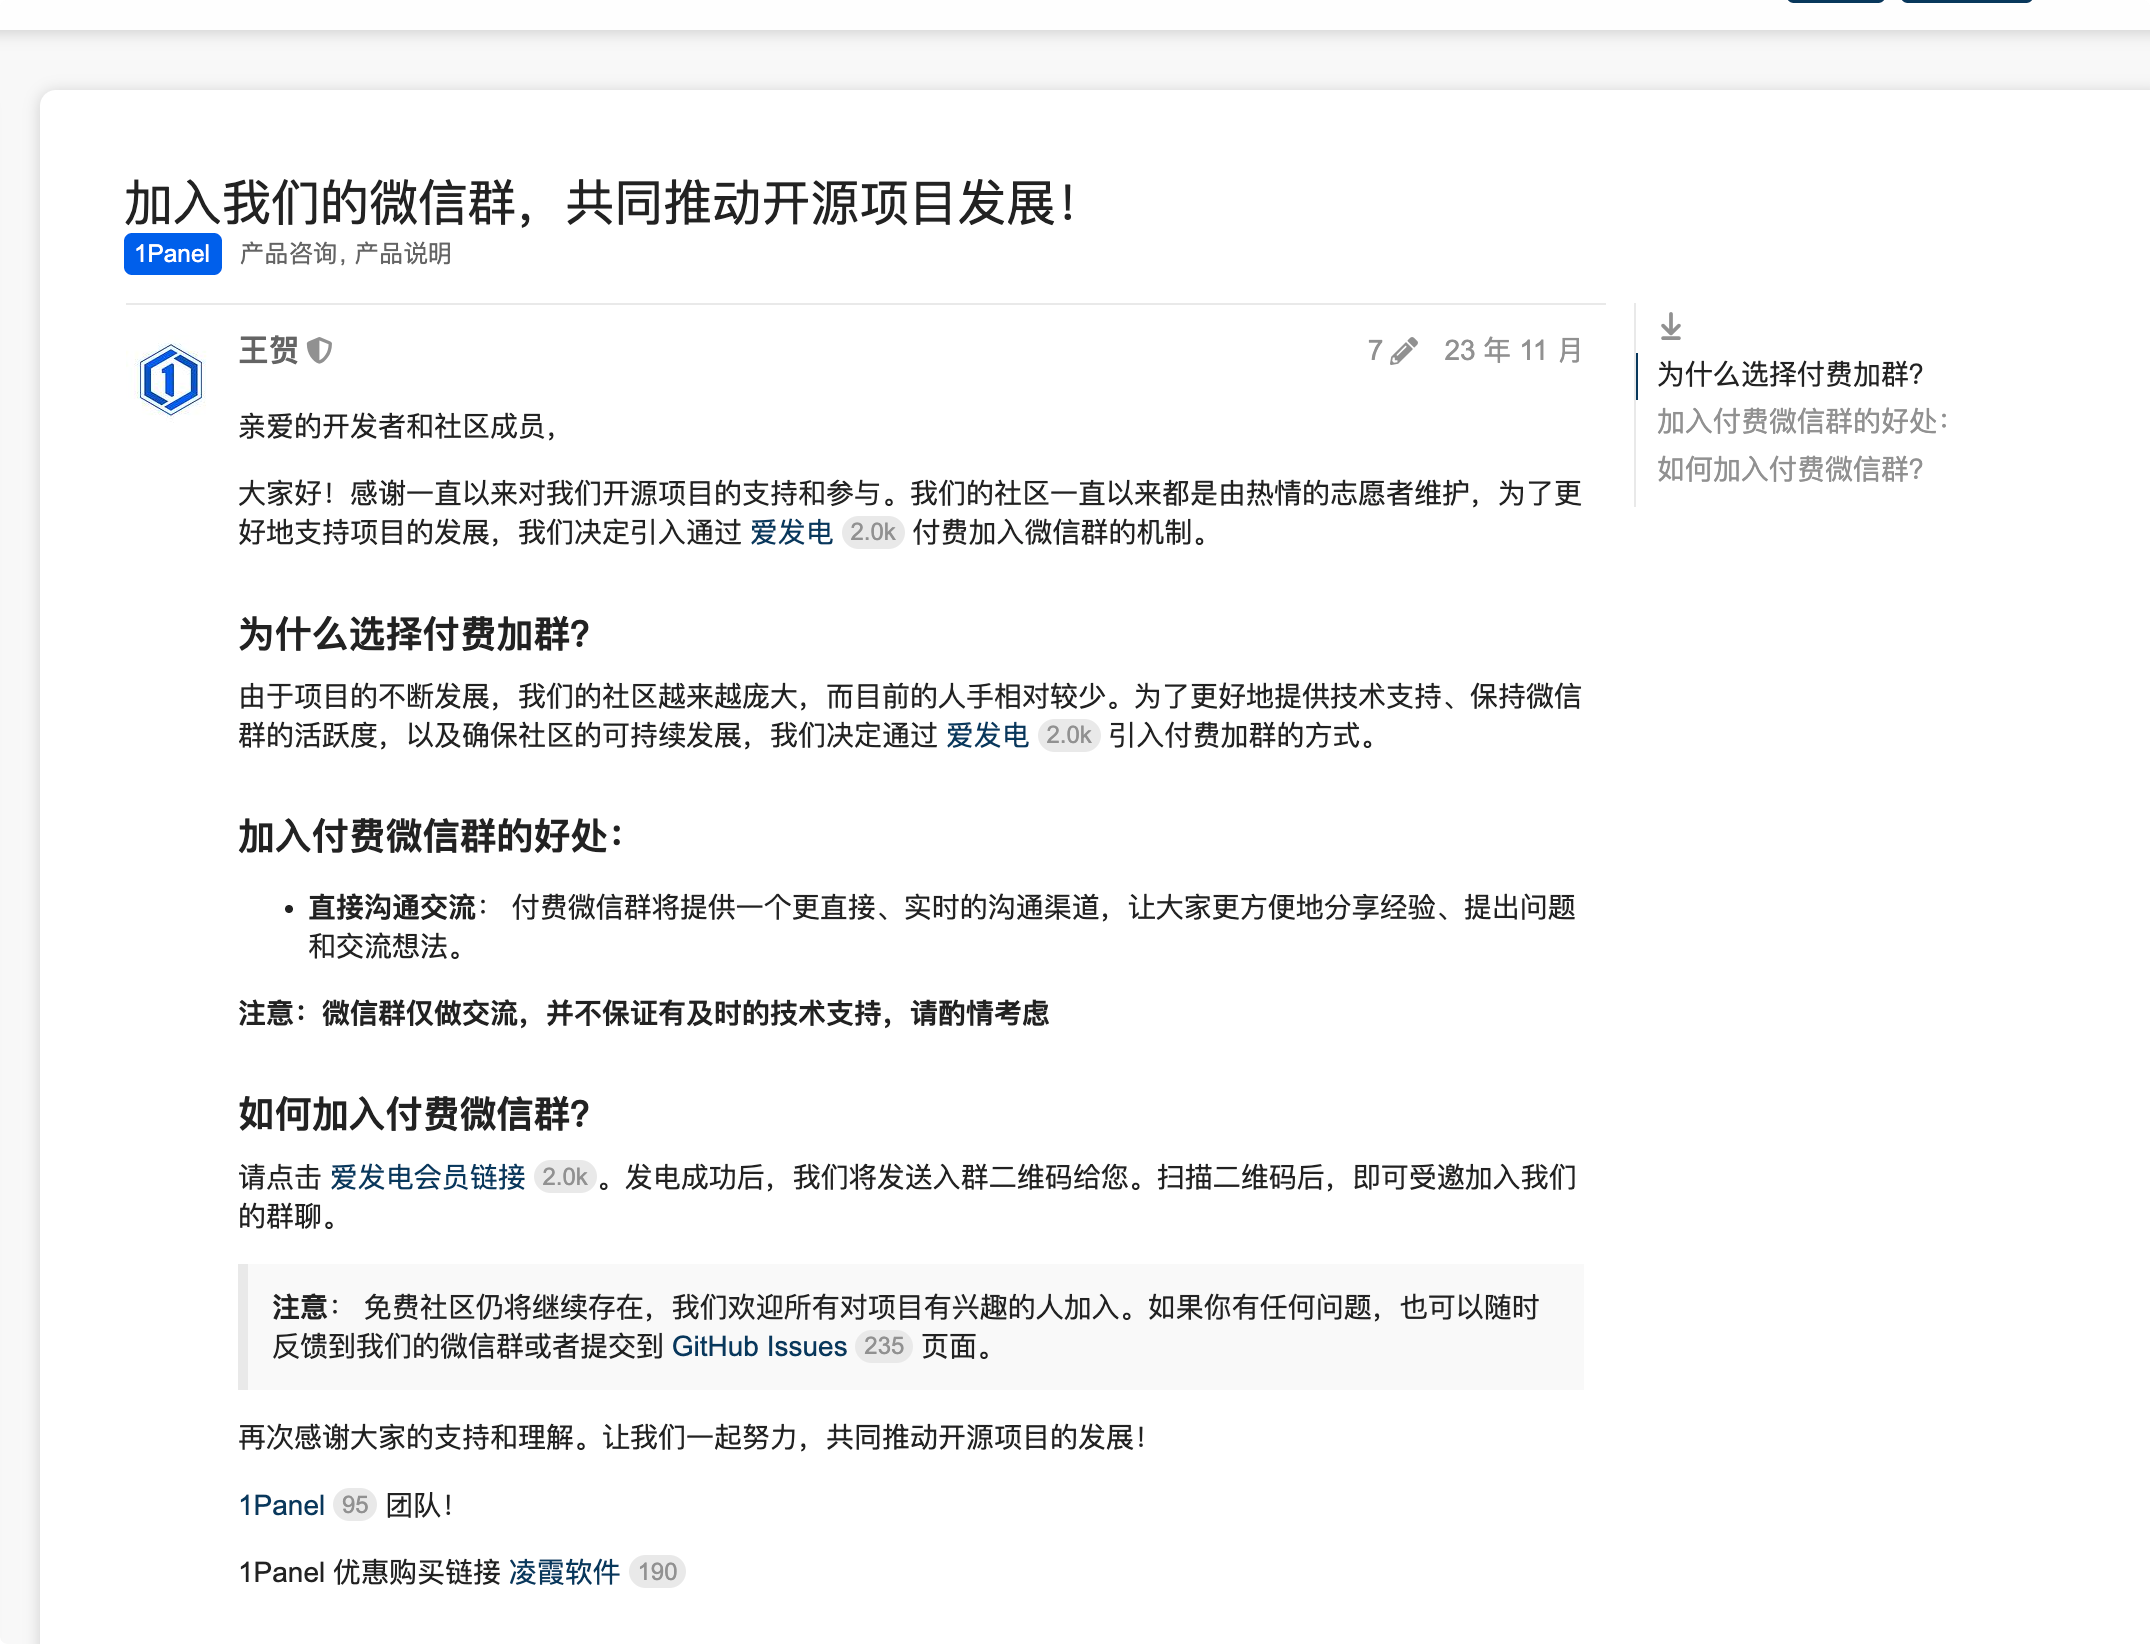Go to 为什么选择付费加群? in sidebar outline
The height and width of the screenshot is (1644, 2150).
coord(1790,375)
